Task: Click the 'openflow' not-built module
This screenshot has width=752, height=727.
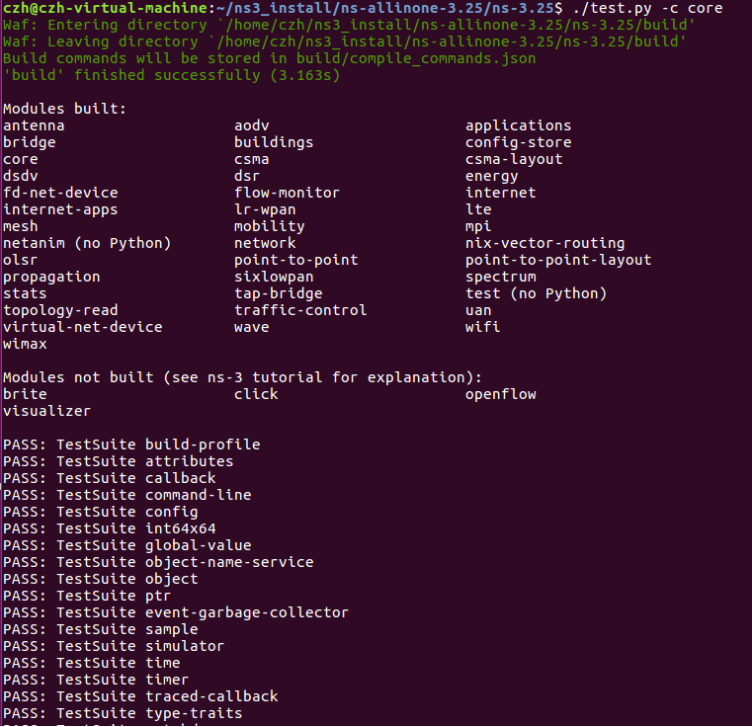Action: [501, 394]
